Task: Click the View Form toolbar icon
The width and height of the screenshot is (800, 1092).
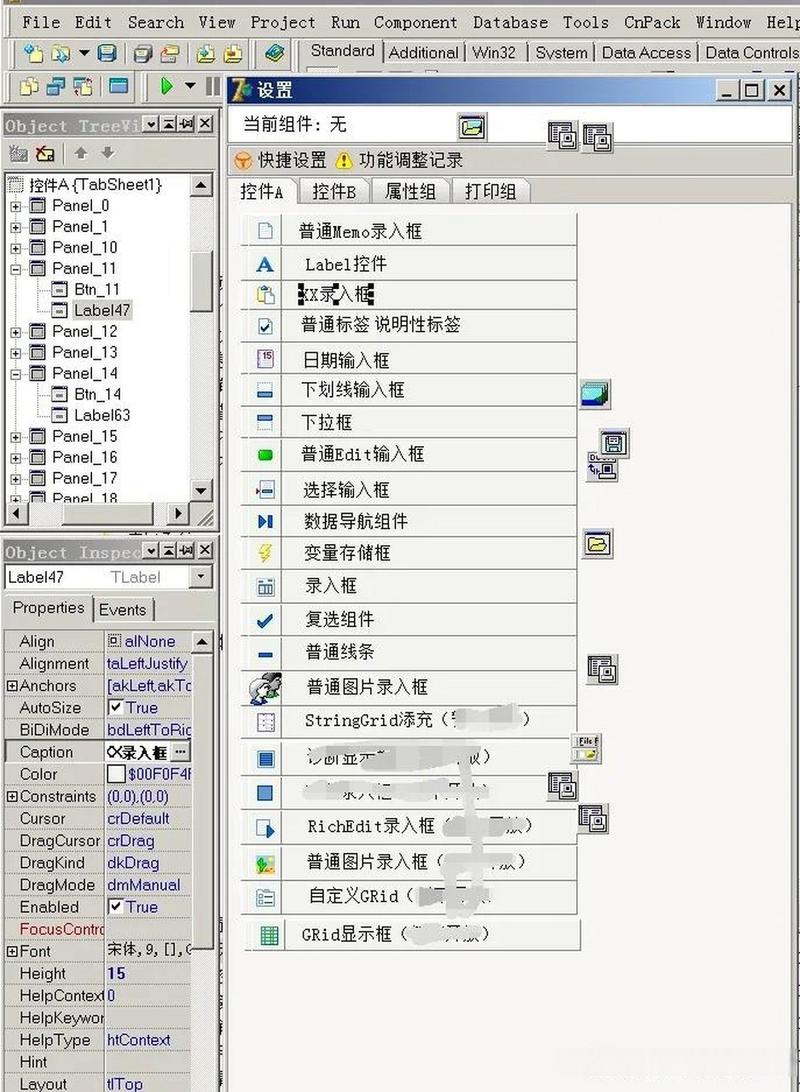Action: (56, 86)
